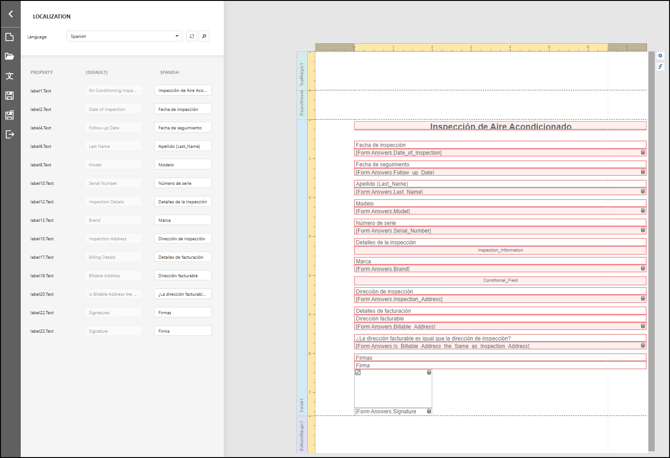Select the 'Inspección de Aire Acondicionado' title
670x458 pixels.
500,127
